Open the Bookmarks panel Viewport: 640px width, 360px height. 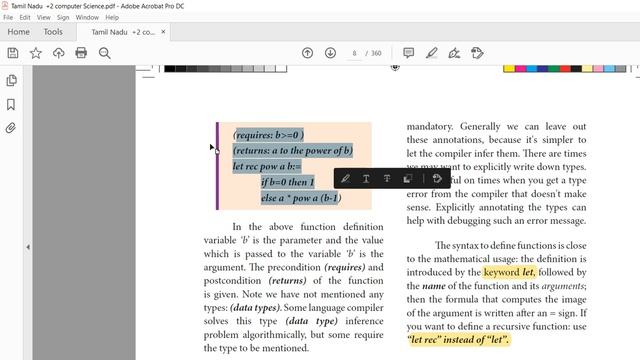(11, 104)
